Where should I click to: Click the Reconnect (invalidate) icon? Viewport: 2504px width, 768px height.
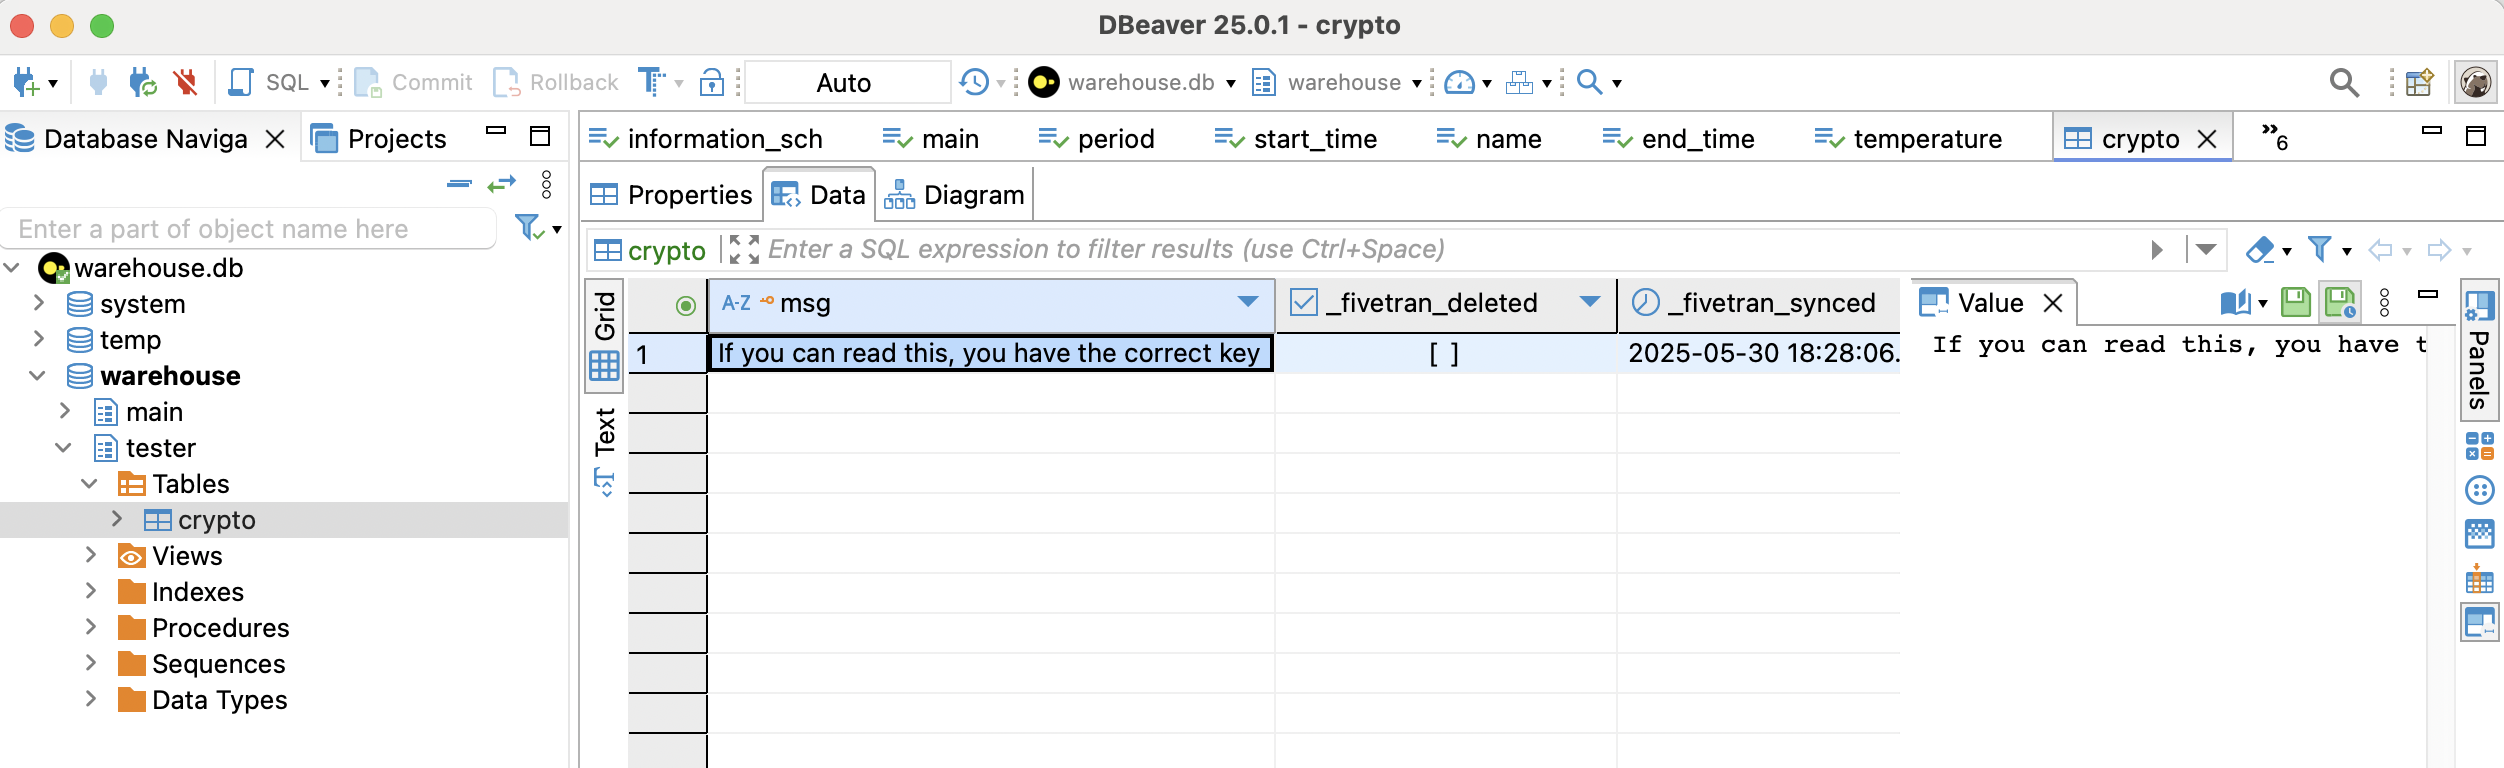[143, 83]
